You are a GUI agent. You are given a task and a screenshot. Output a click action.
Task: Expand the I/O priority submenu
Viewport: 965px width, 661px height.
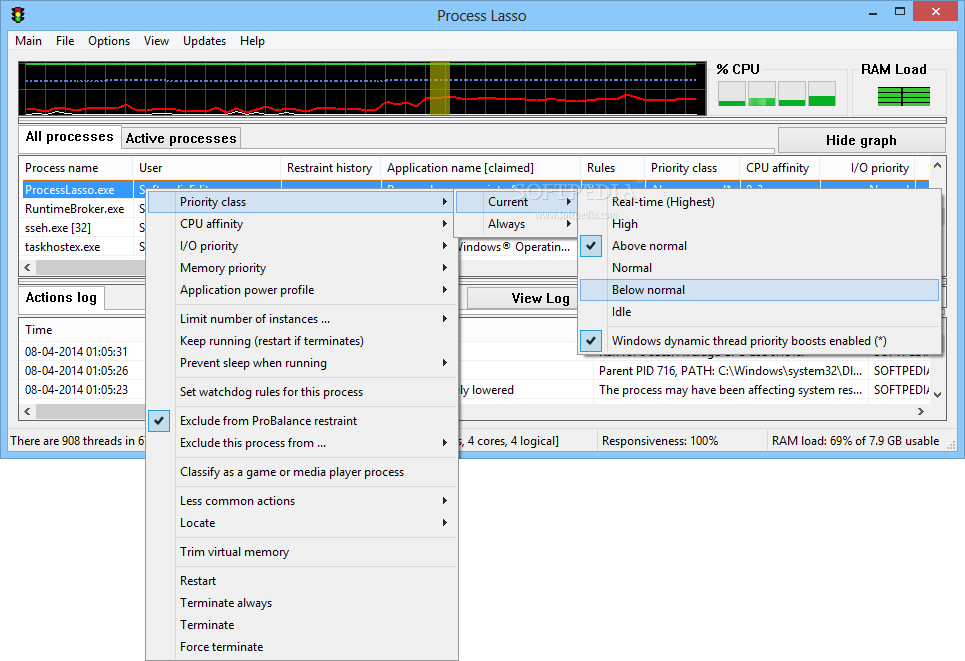(x=302, y=246)
